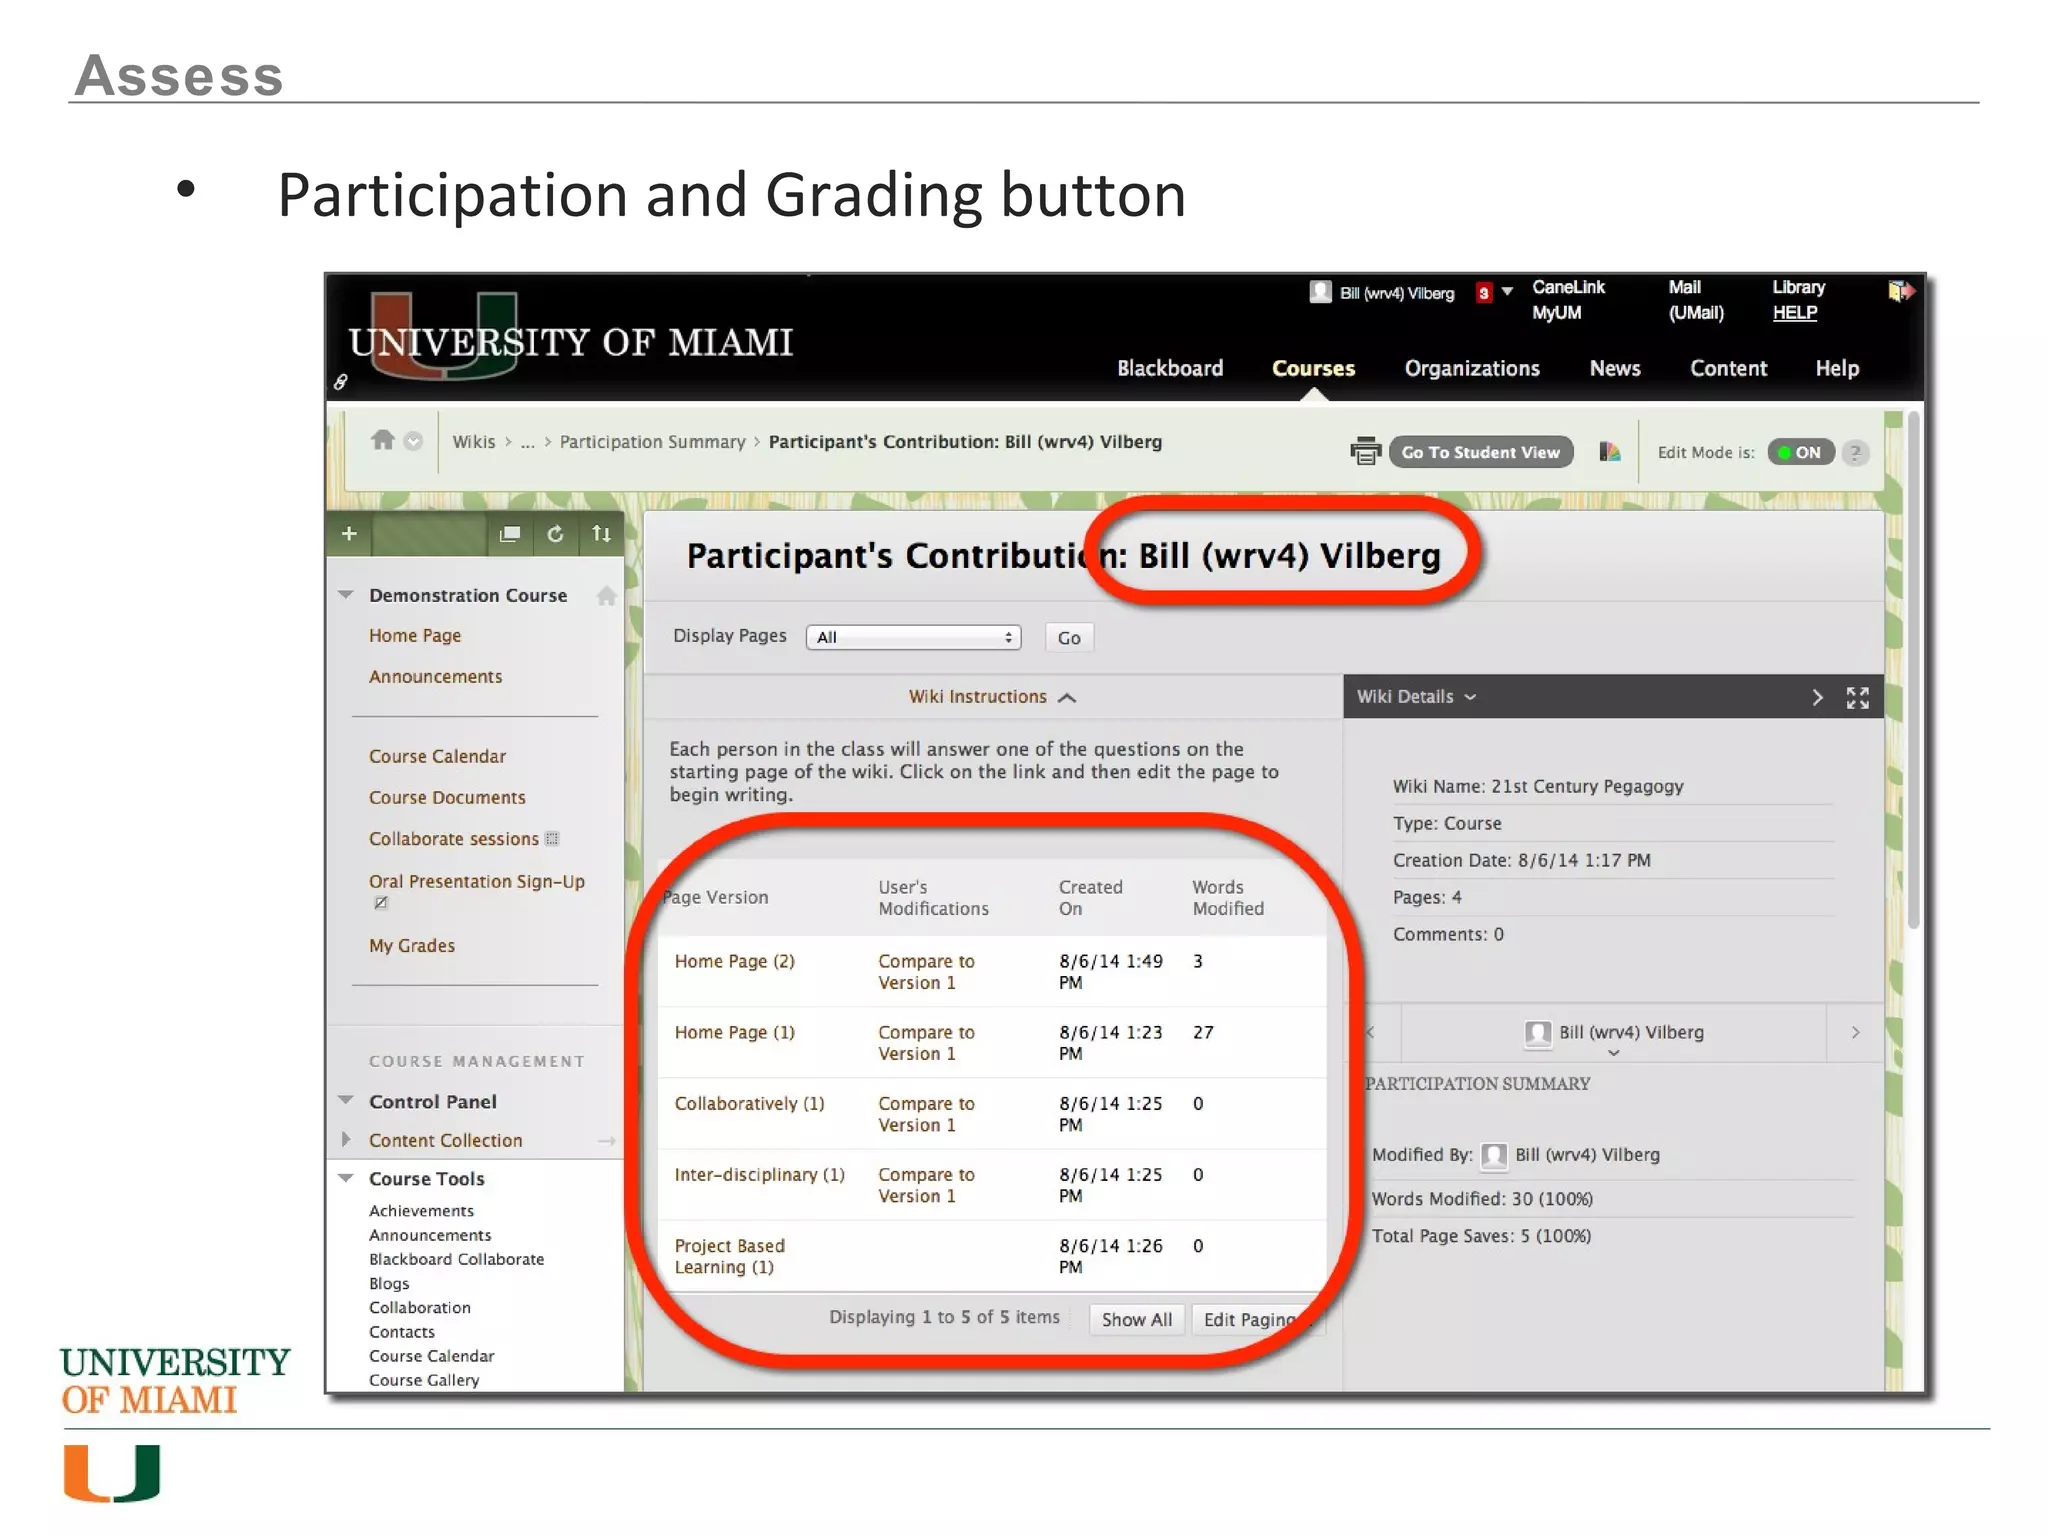Click the Go button
Screen dimensions: 2048x1536
coord(1069,637)
